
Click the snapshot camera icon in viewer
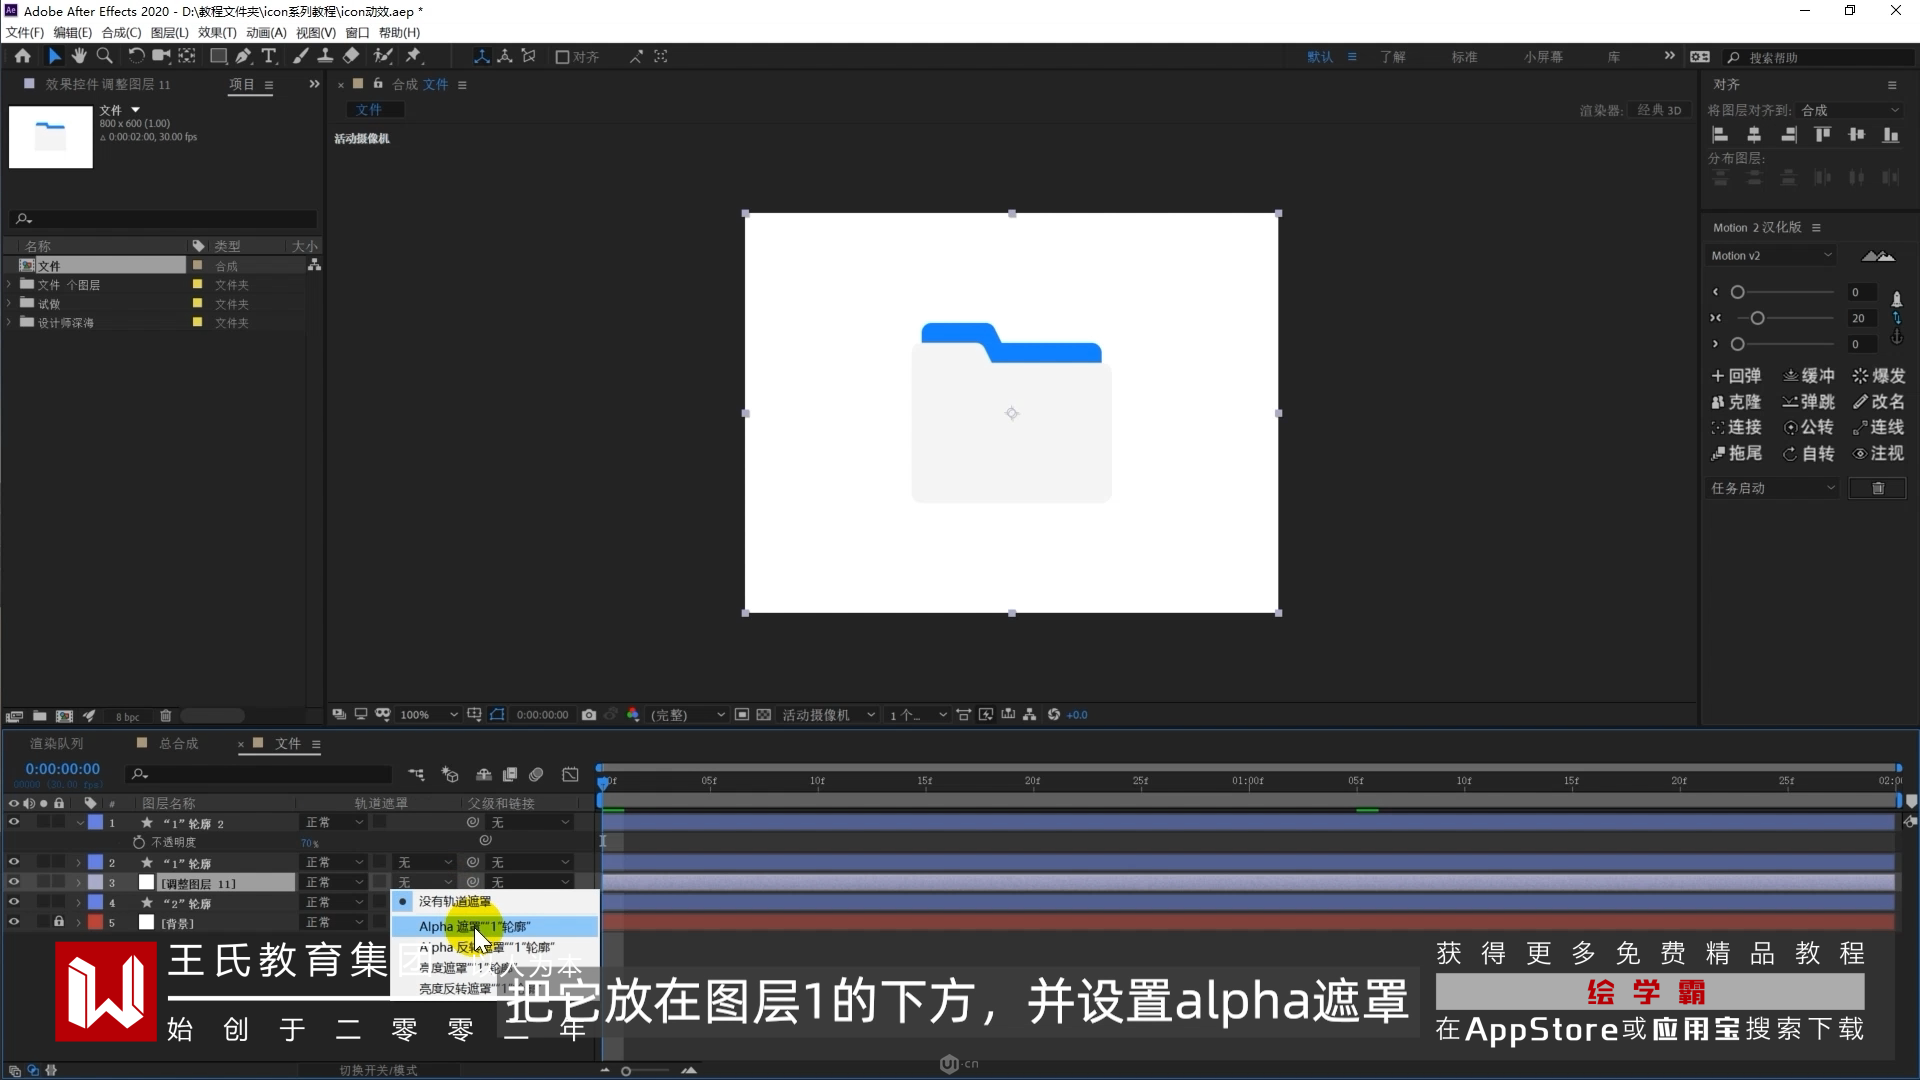click(x=589, y=715)
